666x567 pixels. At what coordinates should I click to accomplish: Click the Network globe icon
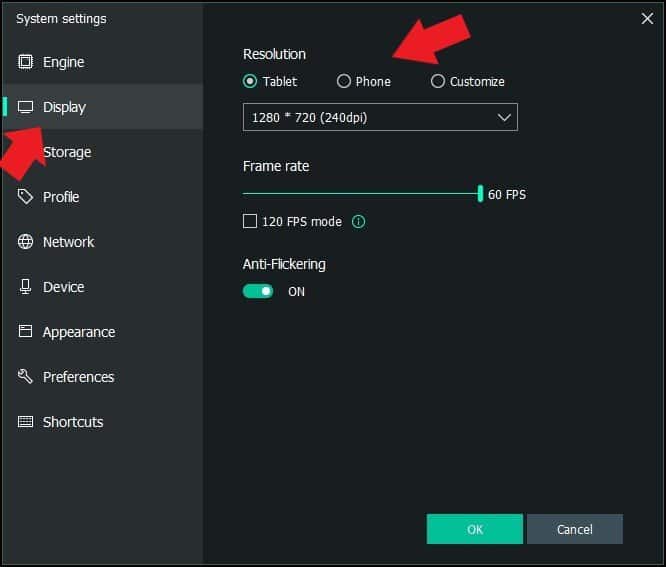(26, 242)
